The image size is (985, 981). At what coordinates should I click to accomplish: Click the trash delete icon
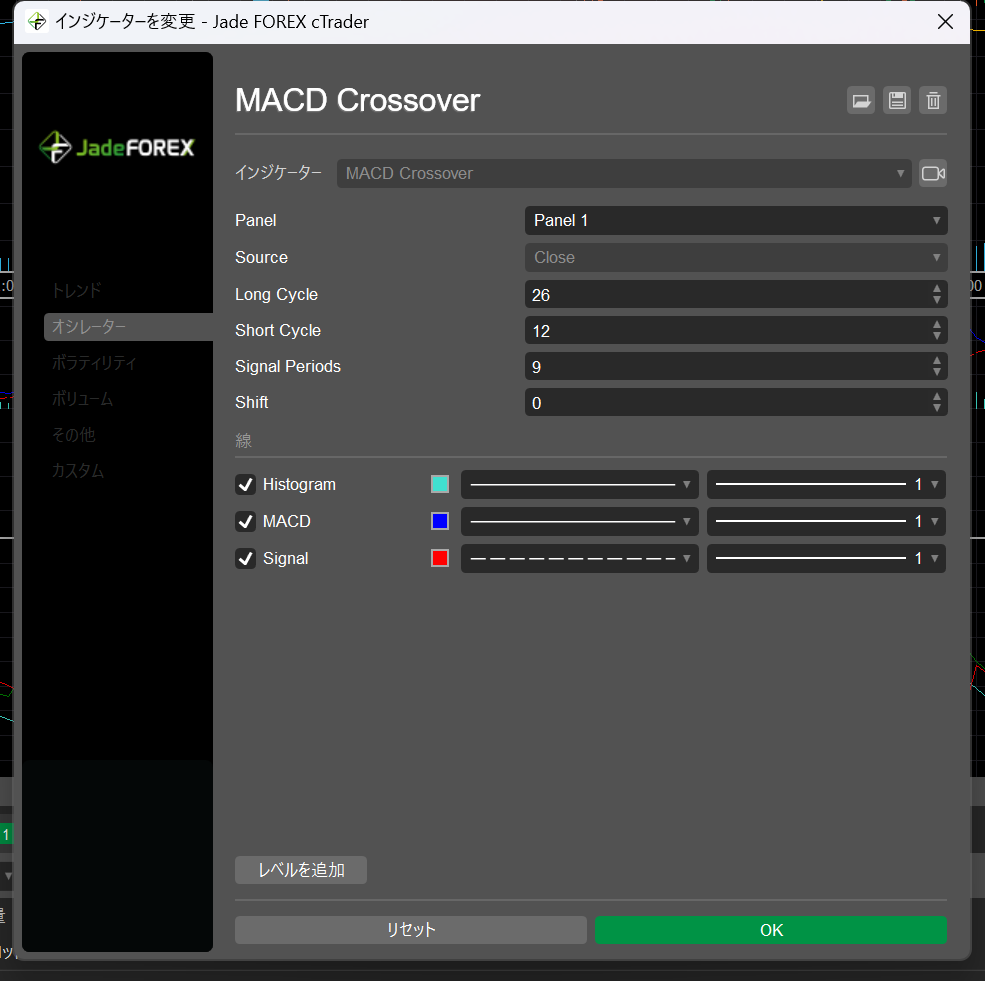[x=933, y=100]
